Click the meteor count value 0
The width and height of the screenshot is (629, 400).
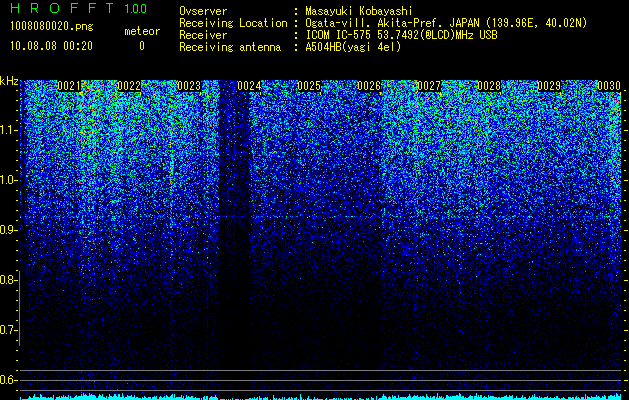tap(142, 46)
